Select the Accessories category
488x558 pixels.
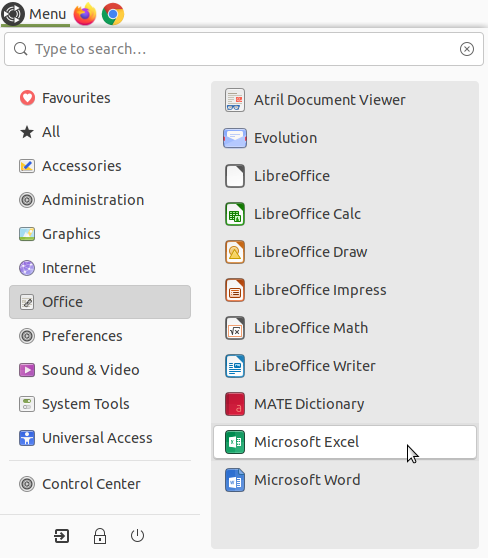[x=100, y=166]
